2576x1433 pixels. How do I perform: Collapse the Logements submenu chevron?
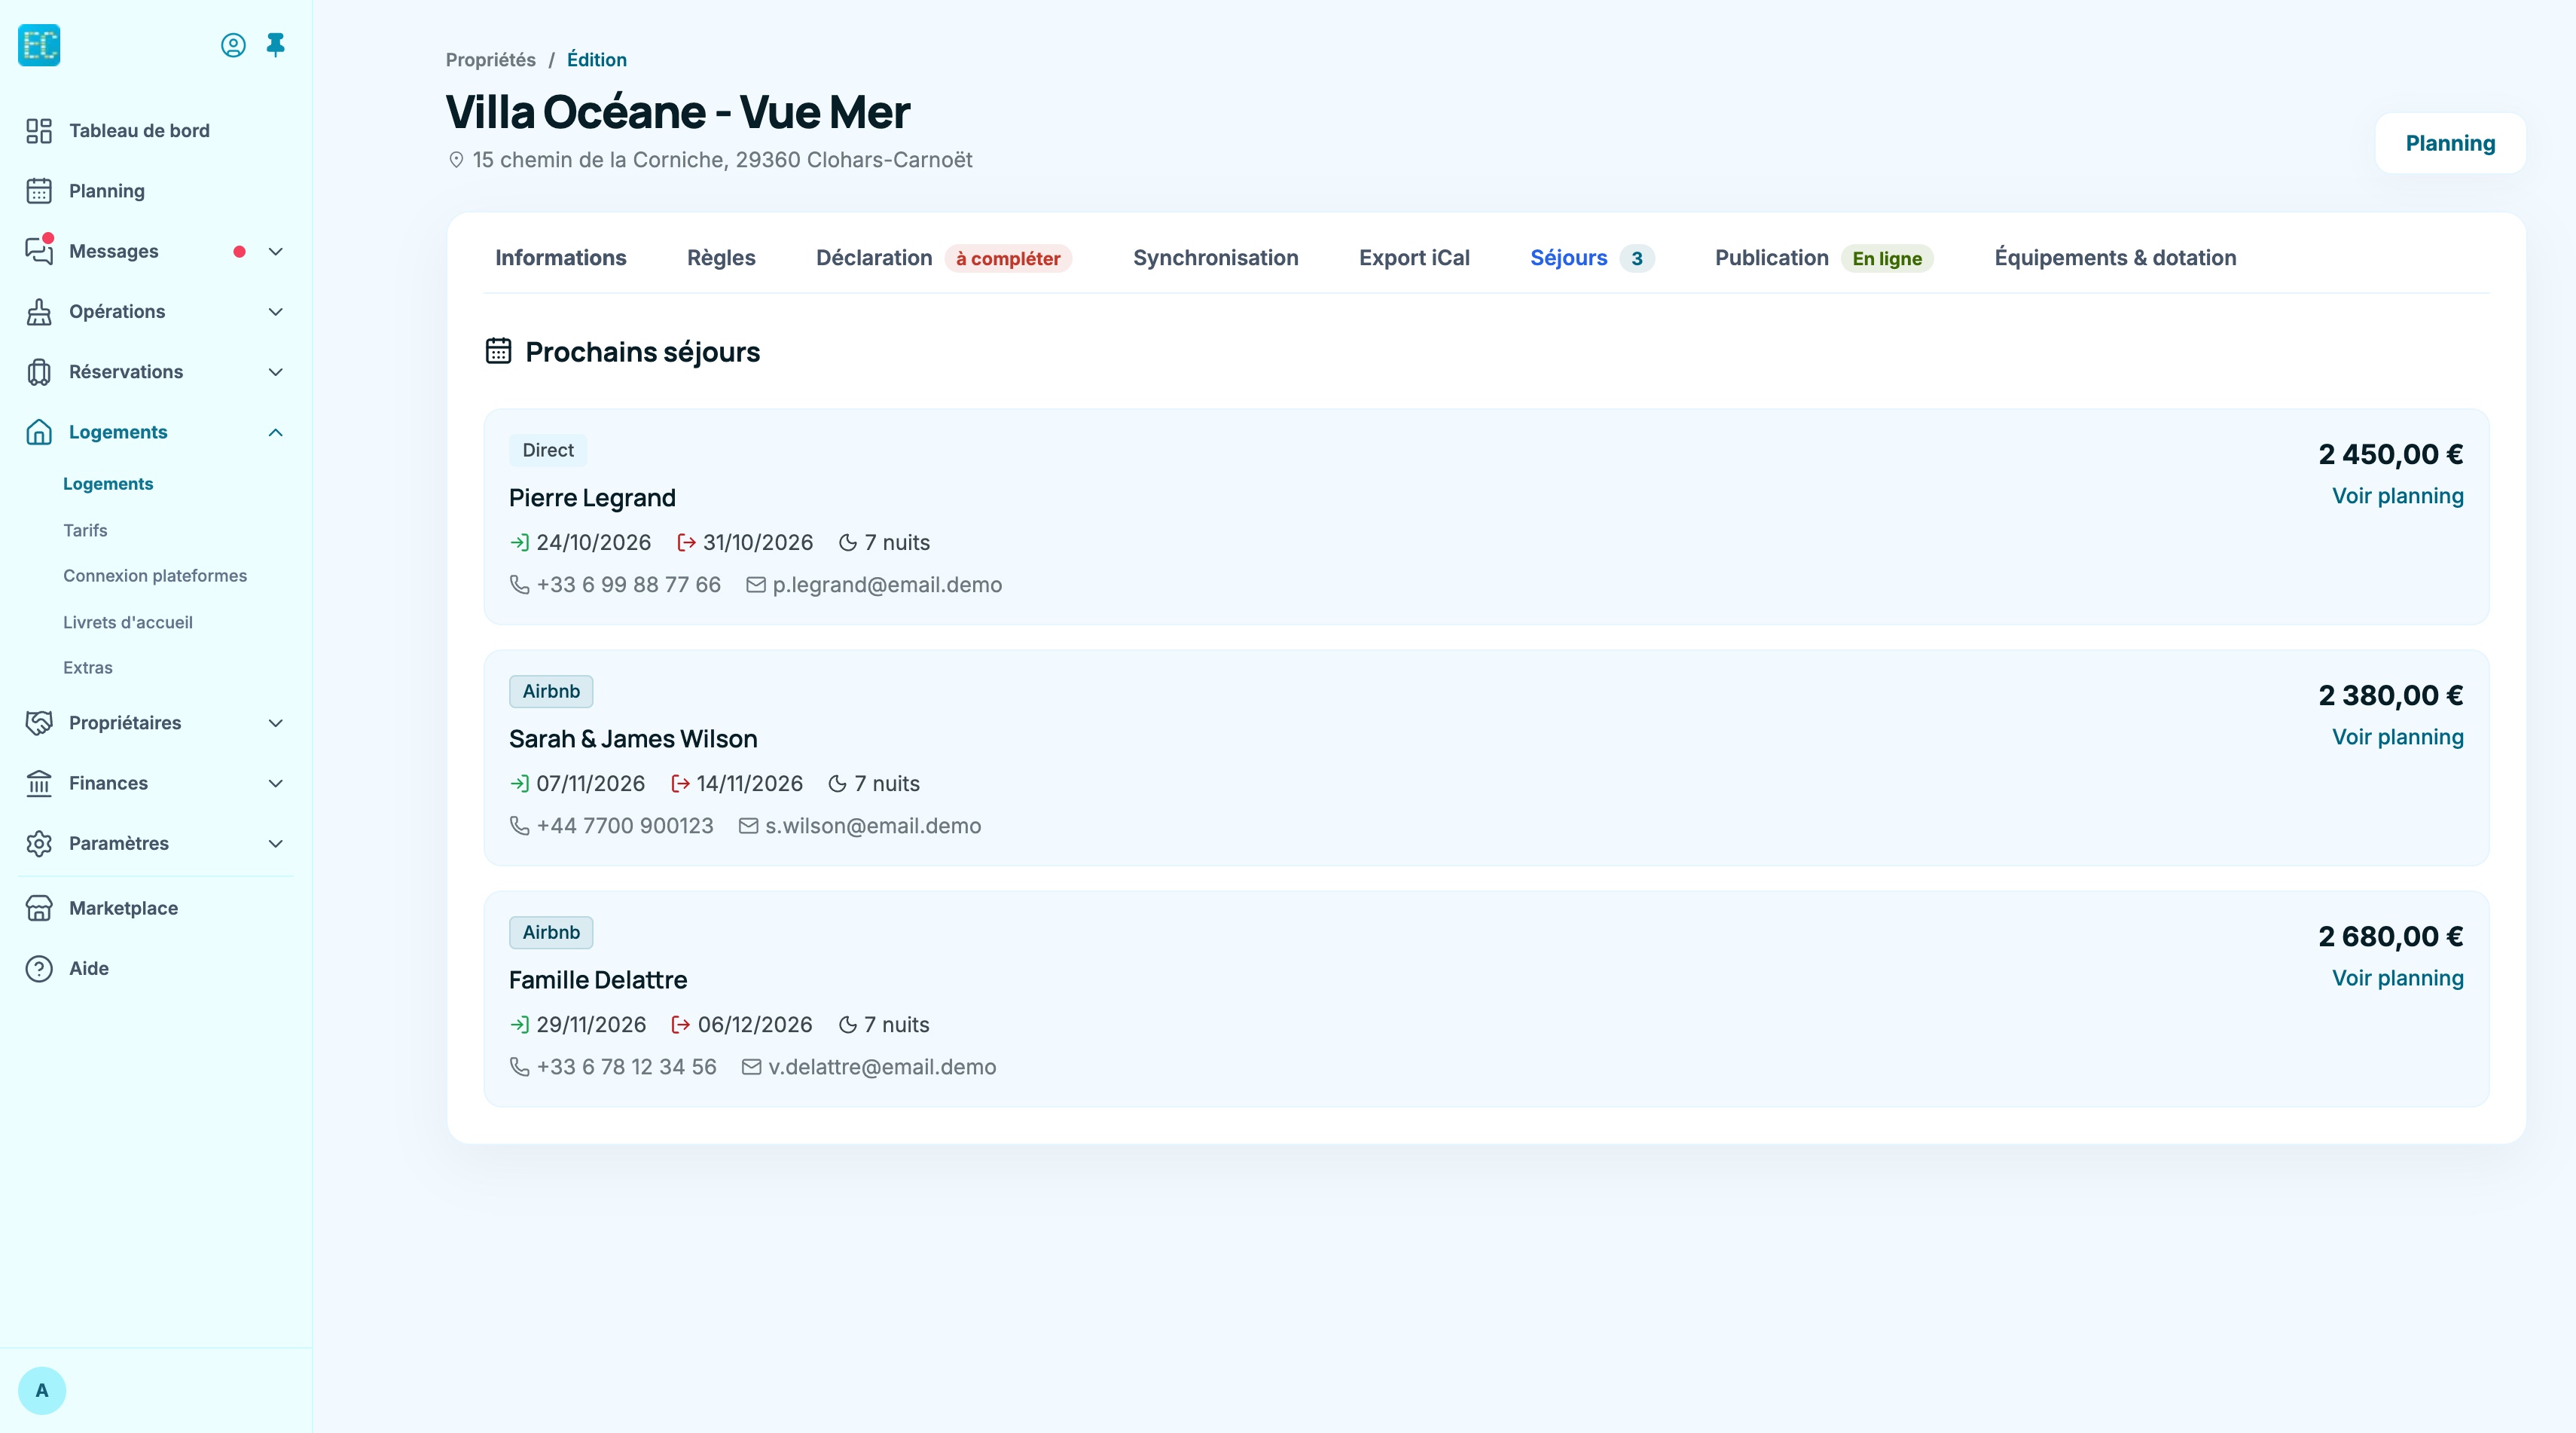point(276,432)
